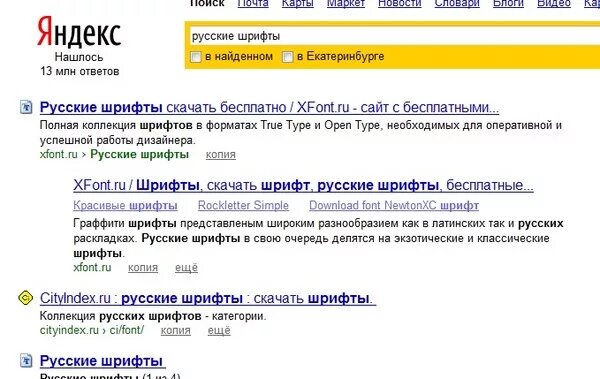This screenshot has height=379, width=600.
Task: Click 'Нашлось' text under logo
Action: click(79, 57)
